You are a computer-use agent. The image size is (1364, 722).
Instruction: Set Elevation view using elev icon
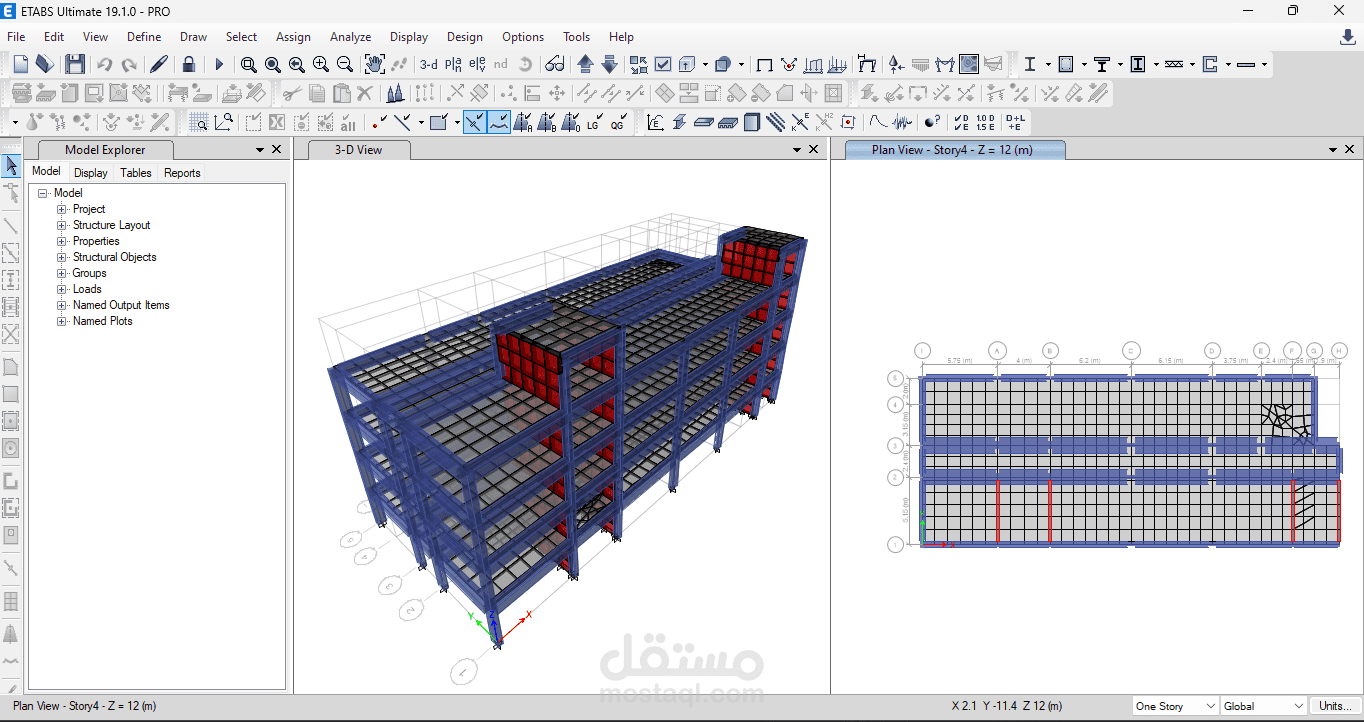coord(477,64)
